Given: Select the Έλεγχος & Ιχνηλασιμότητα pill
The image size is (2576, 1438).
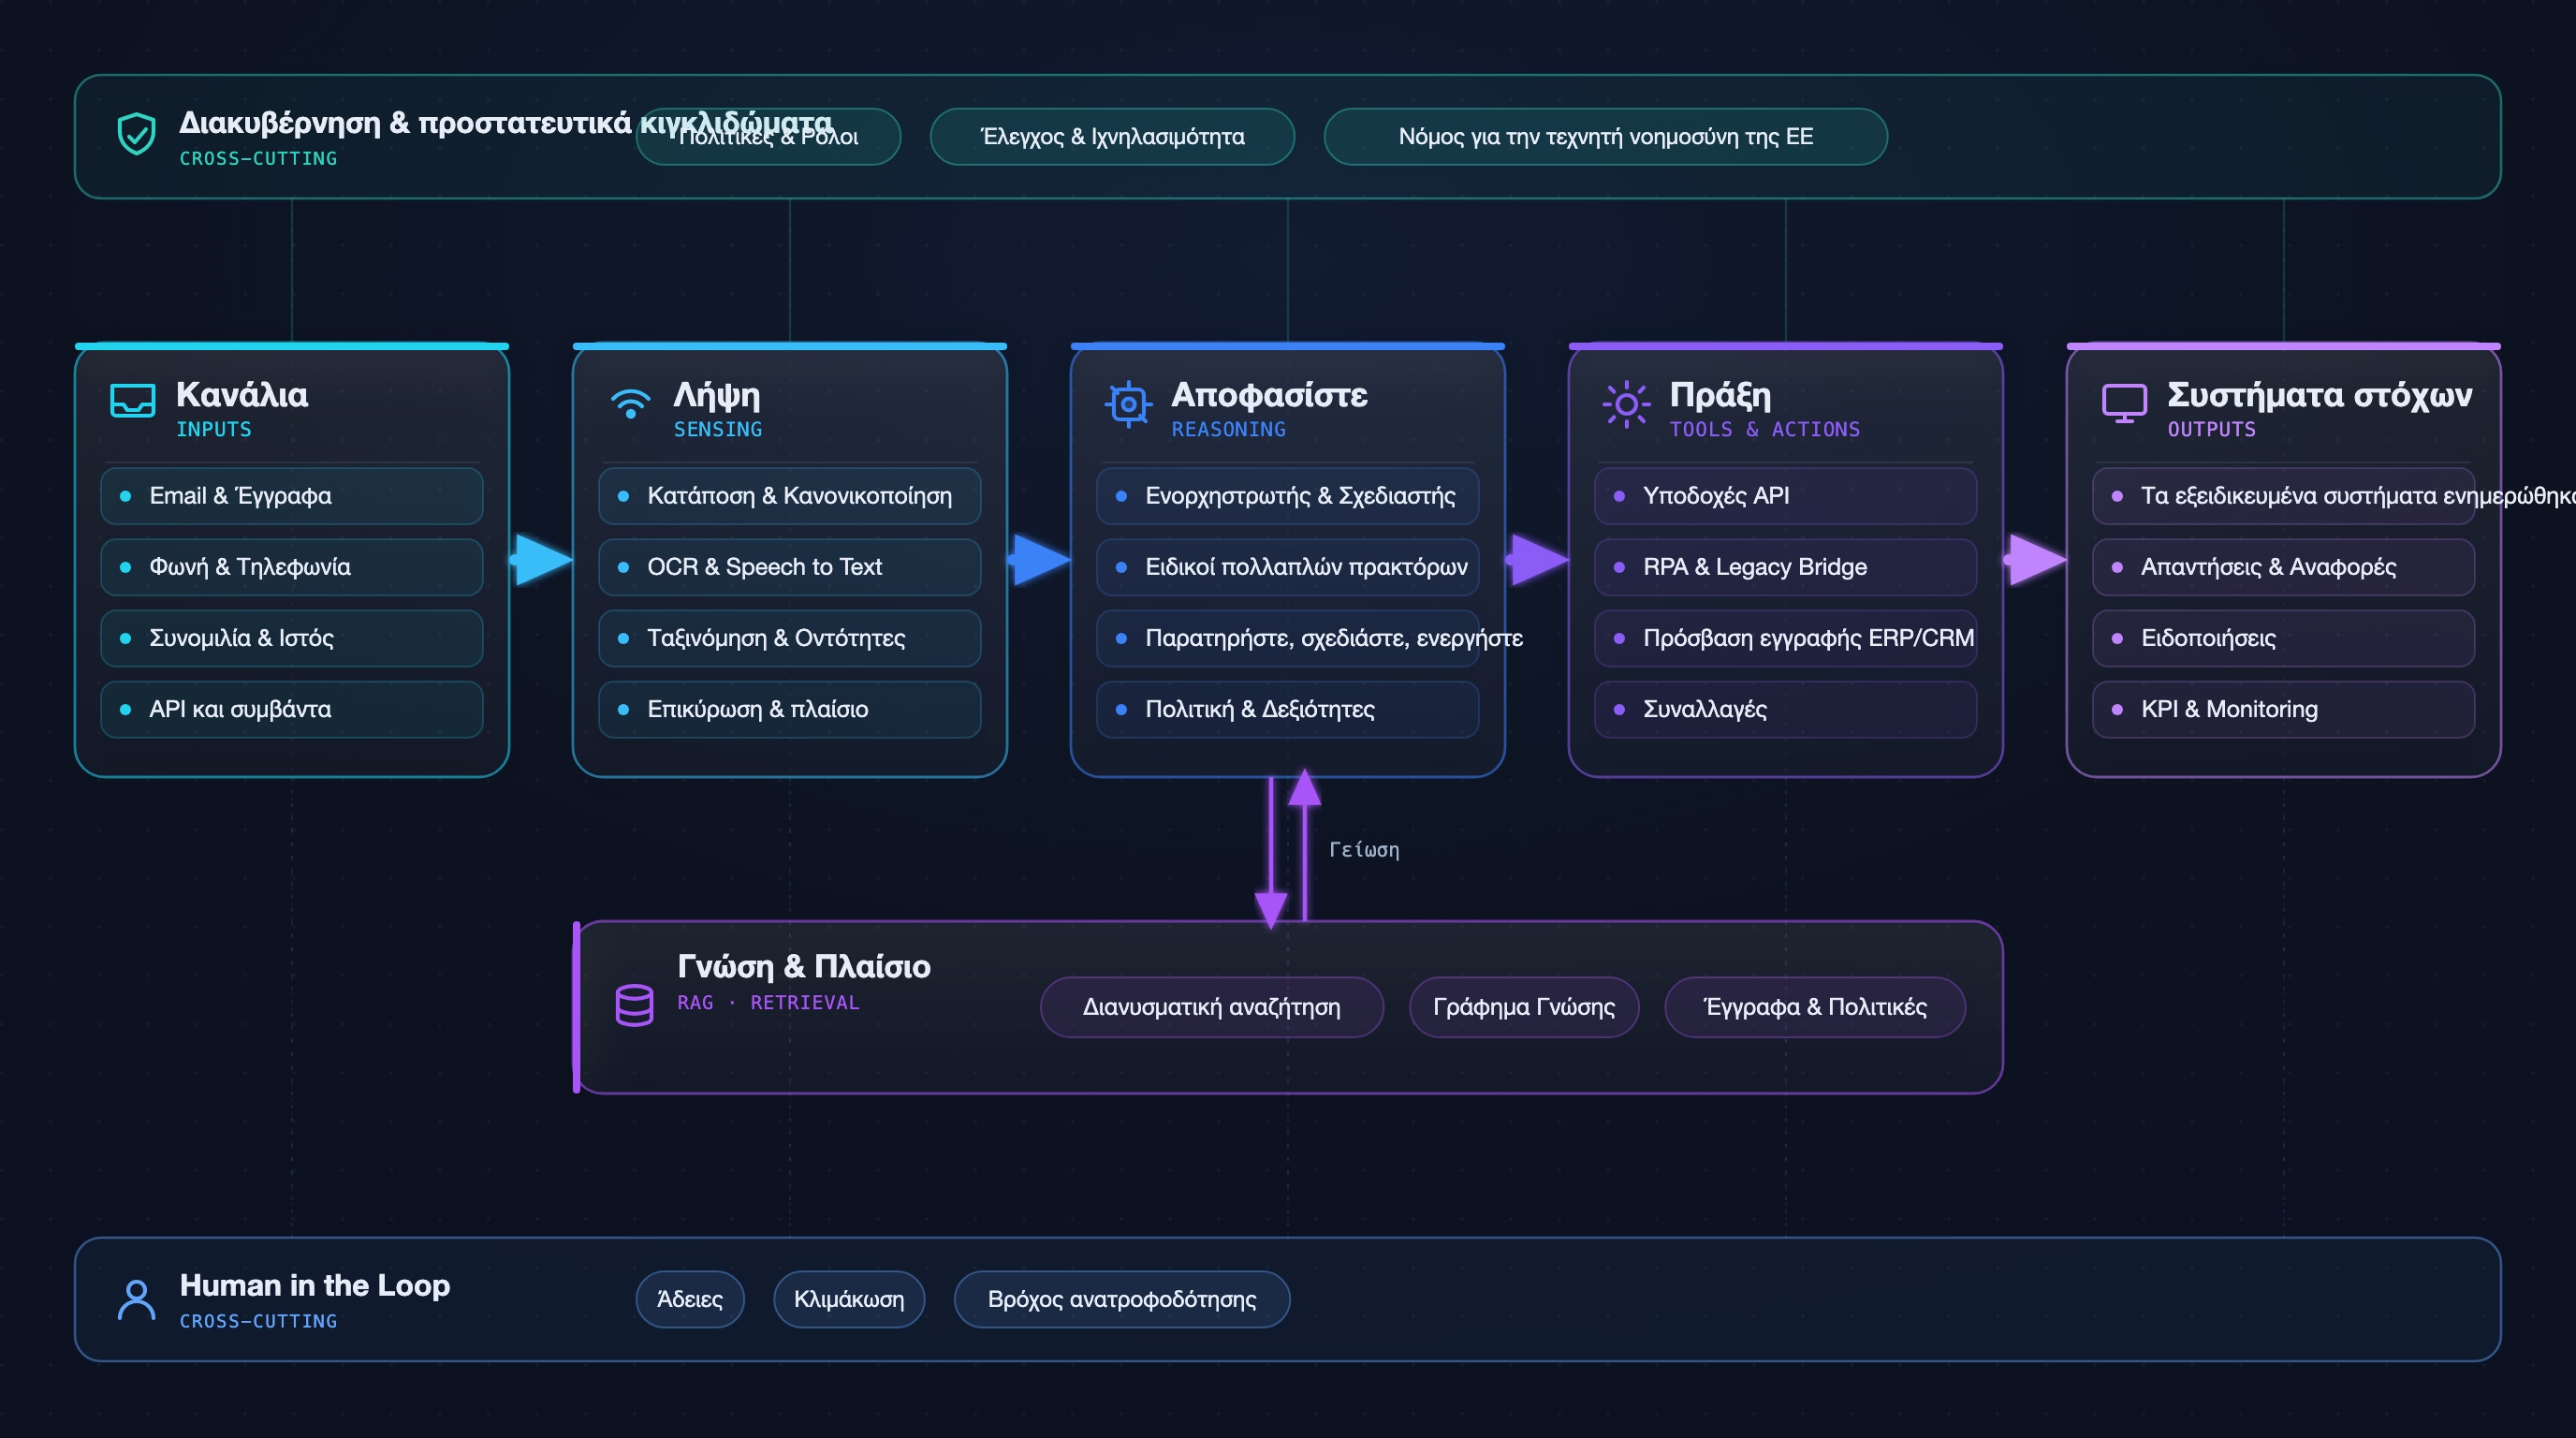Looking at the screenshot, I should tap(1112, 137).
